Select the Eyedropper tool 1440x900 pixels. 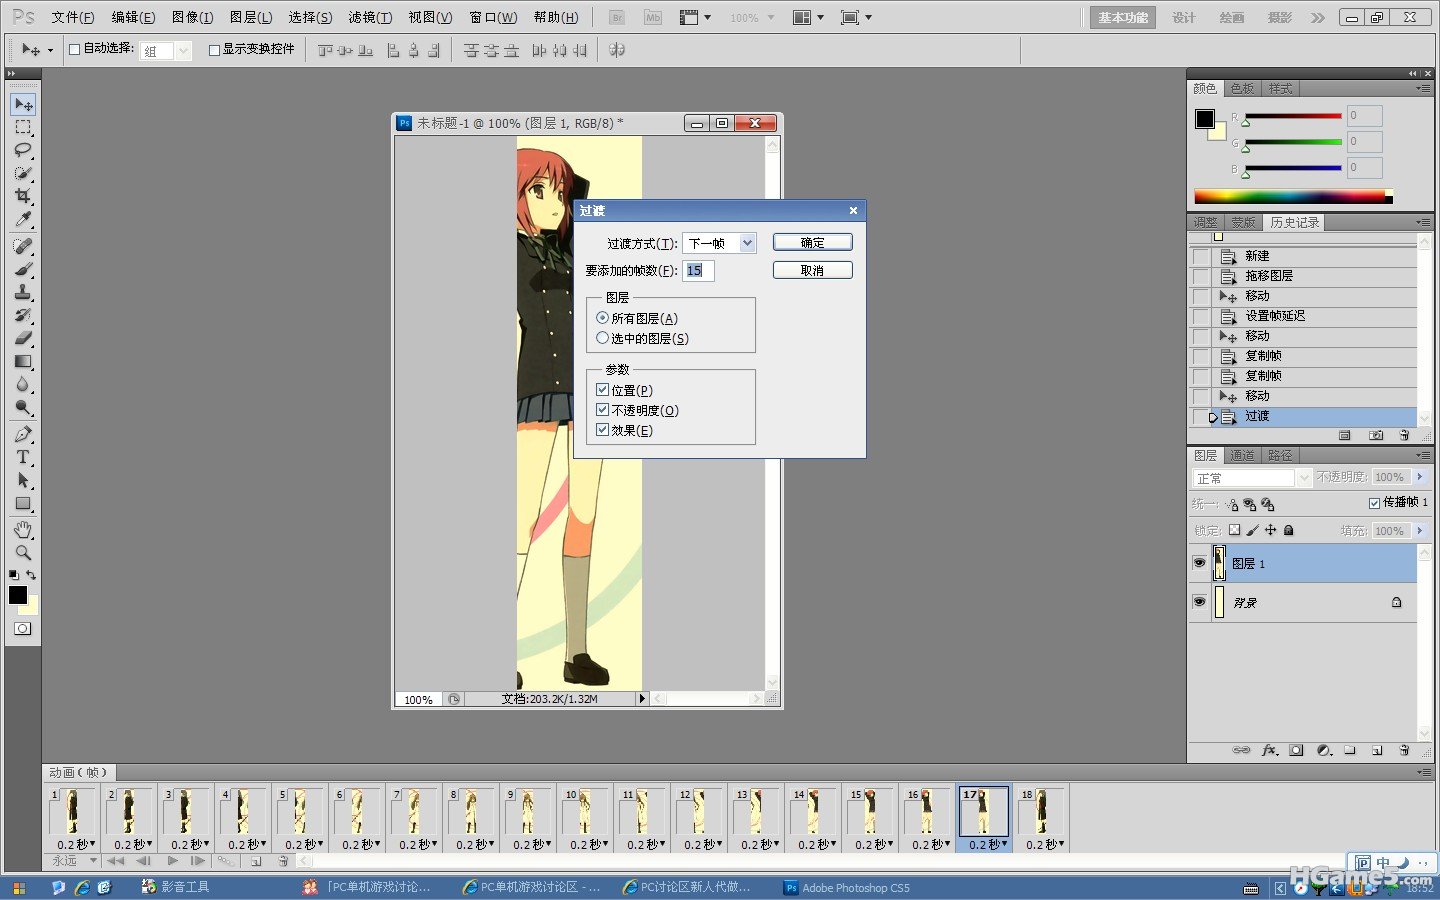23,220
